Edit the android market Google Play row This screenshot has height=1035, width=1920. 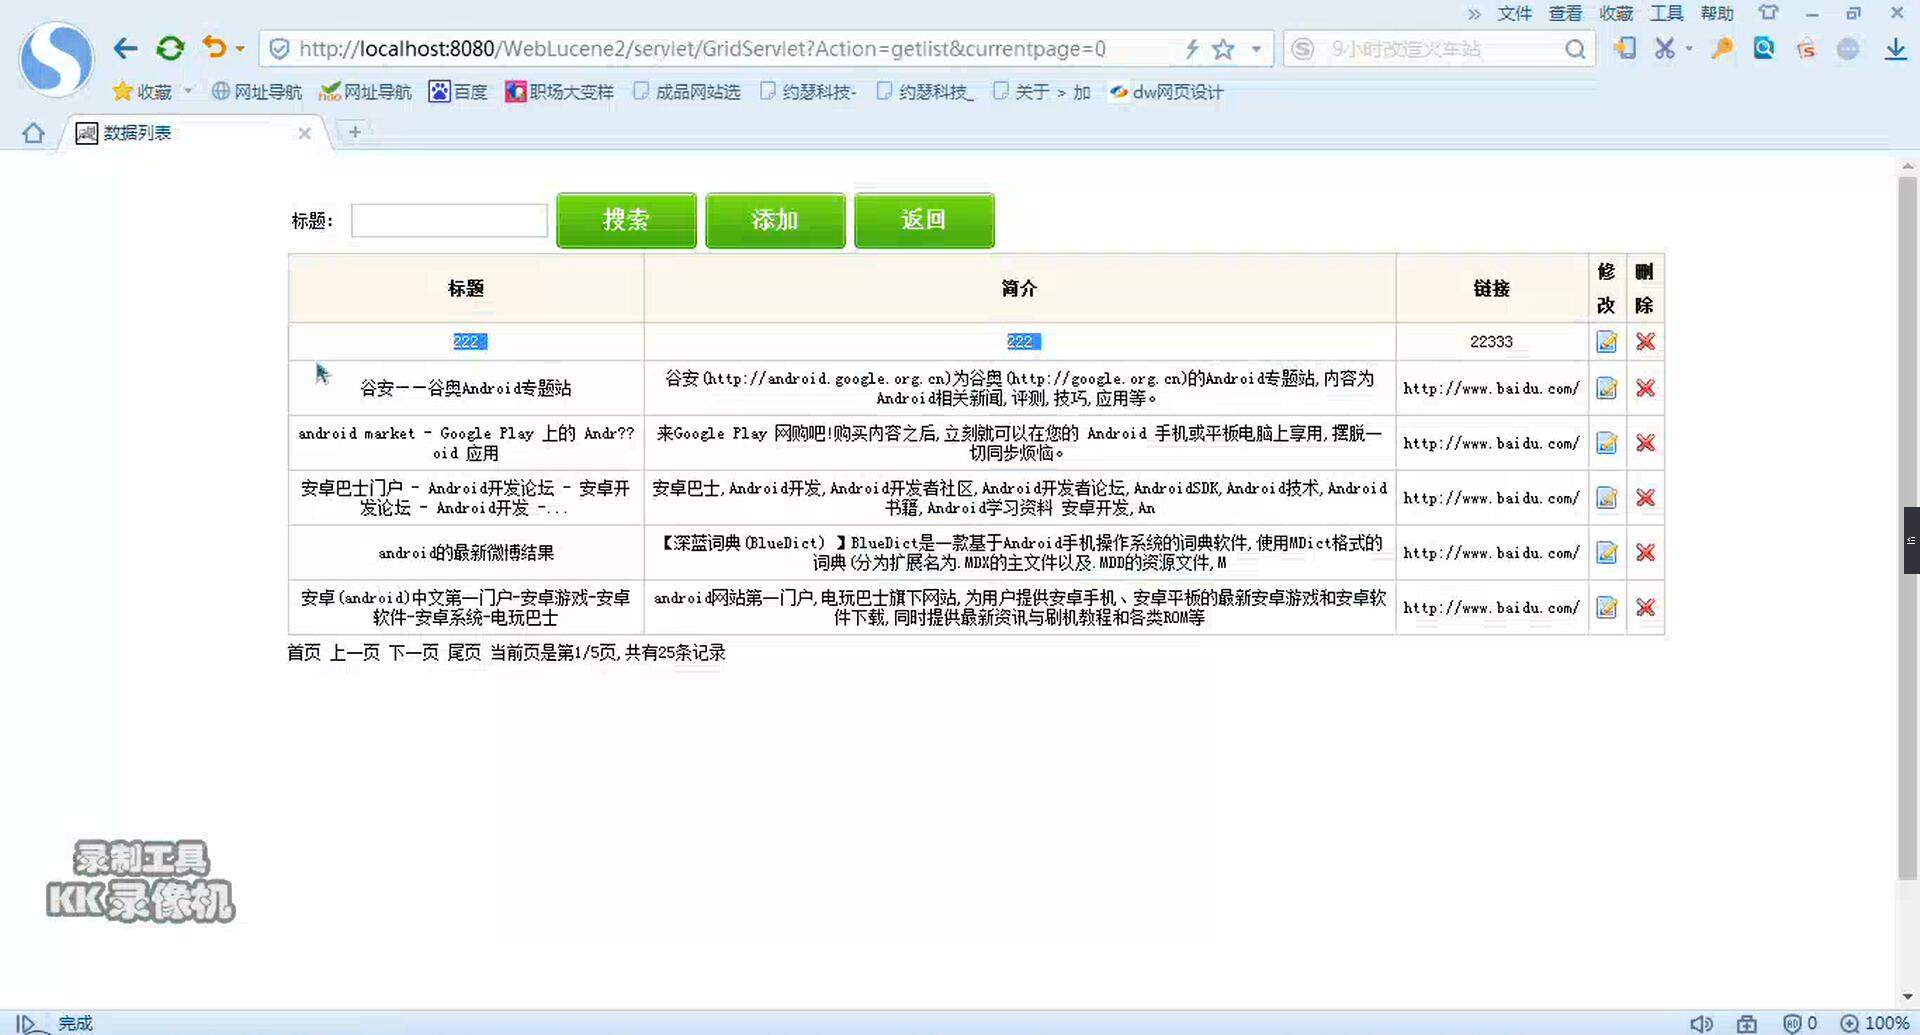[x=1606, y=443]
